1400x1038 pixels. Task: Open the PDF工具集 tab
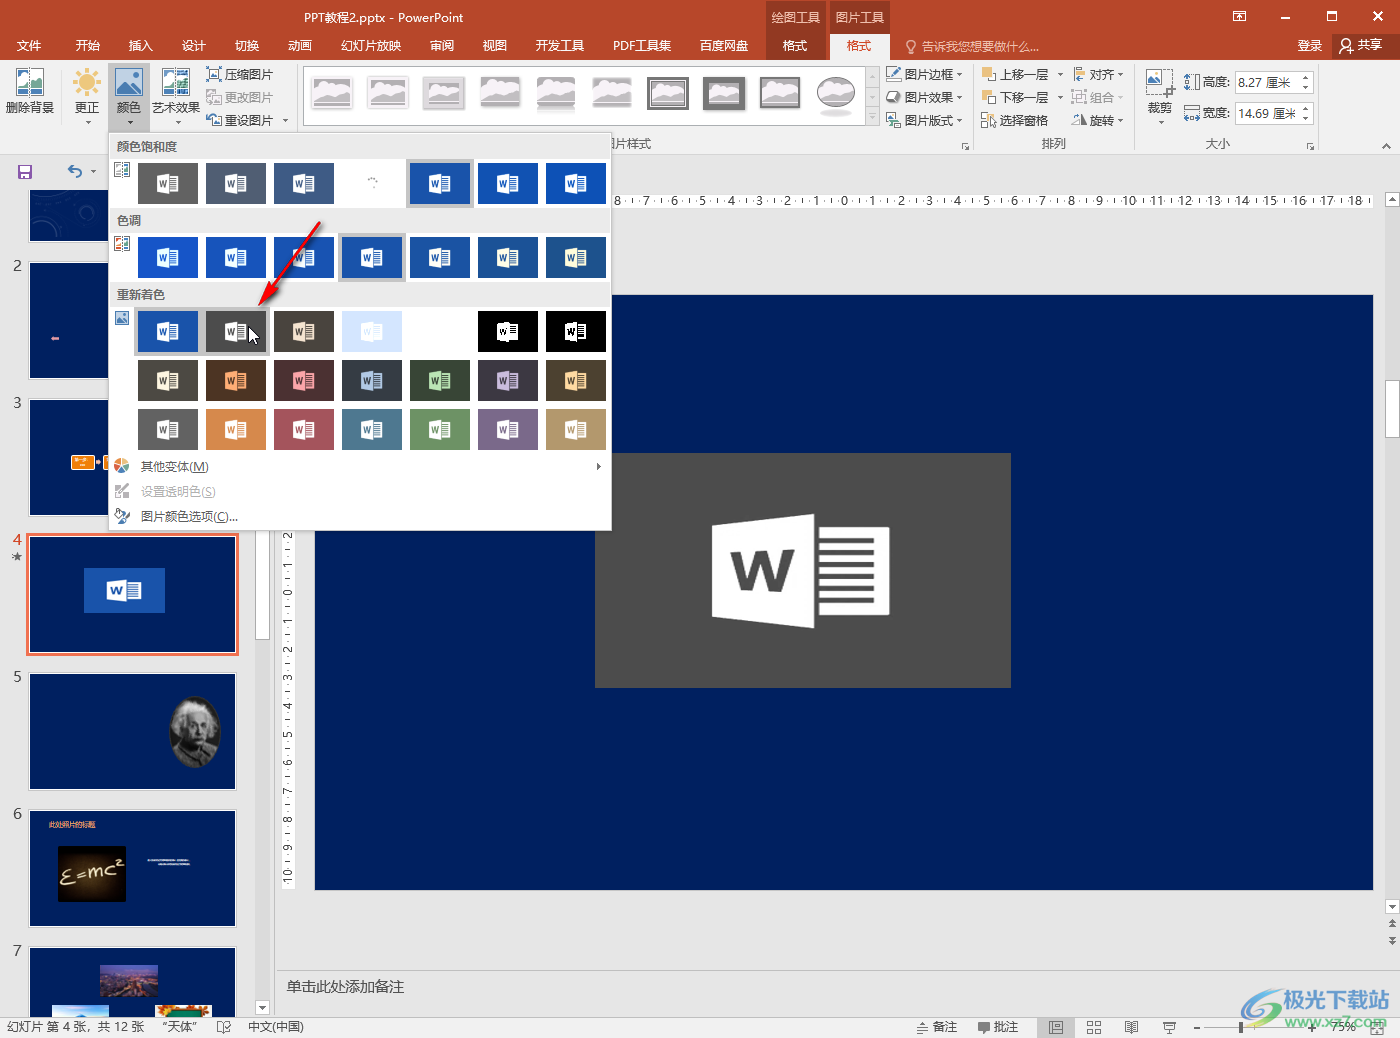[642, 46]
